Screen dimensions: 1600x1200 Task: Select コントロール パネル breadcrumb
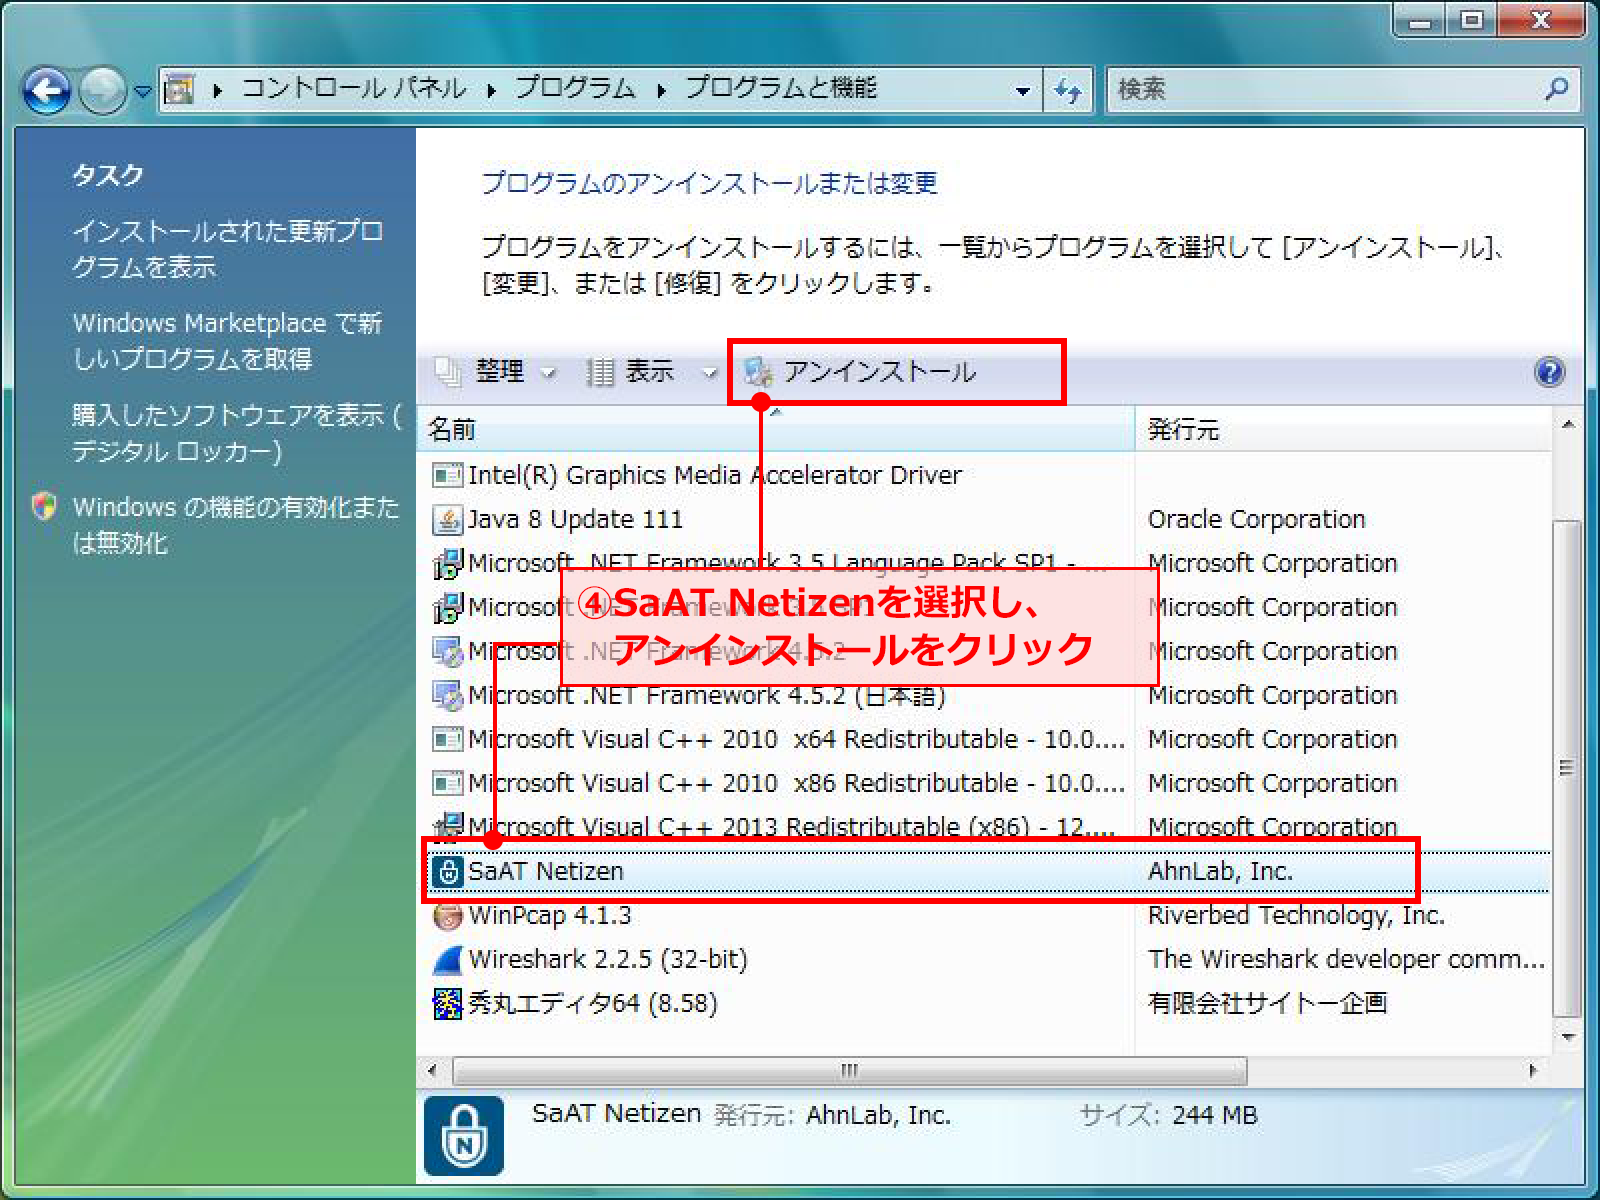click(x=354, y=89)
